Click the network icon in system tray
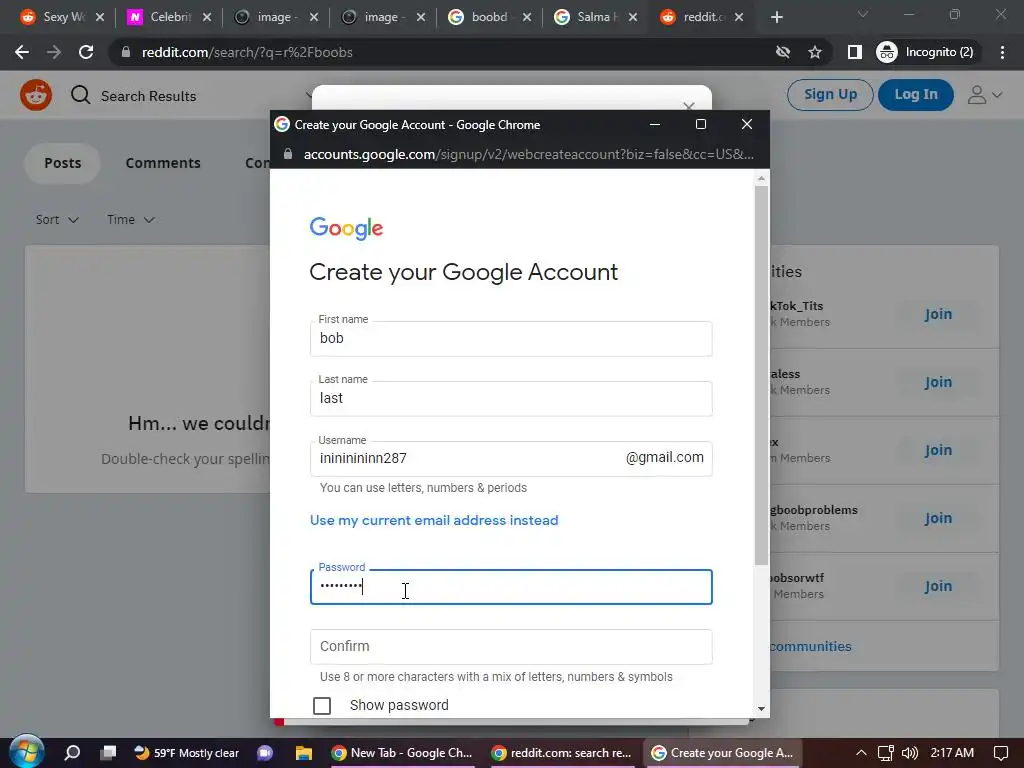 point(885,753)
